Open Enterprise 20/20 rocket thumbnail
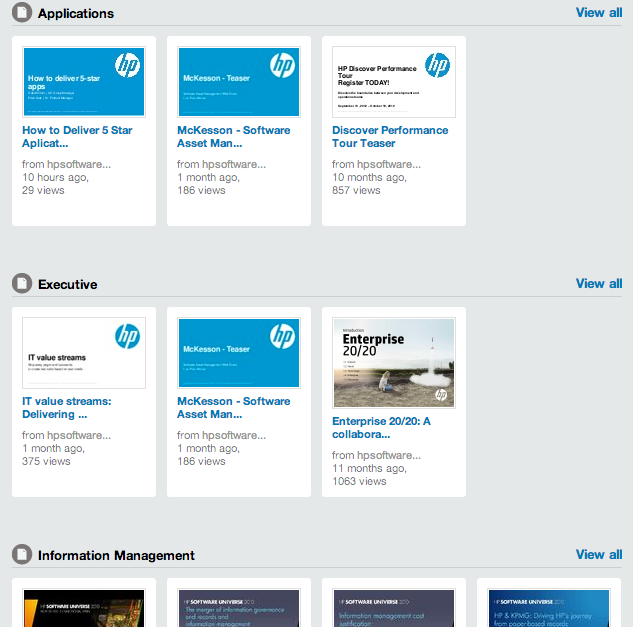The width and height of the screenshot is (633, 627). (x=394, y=363)
